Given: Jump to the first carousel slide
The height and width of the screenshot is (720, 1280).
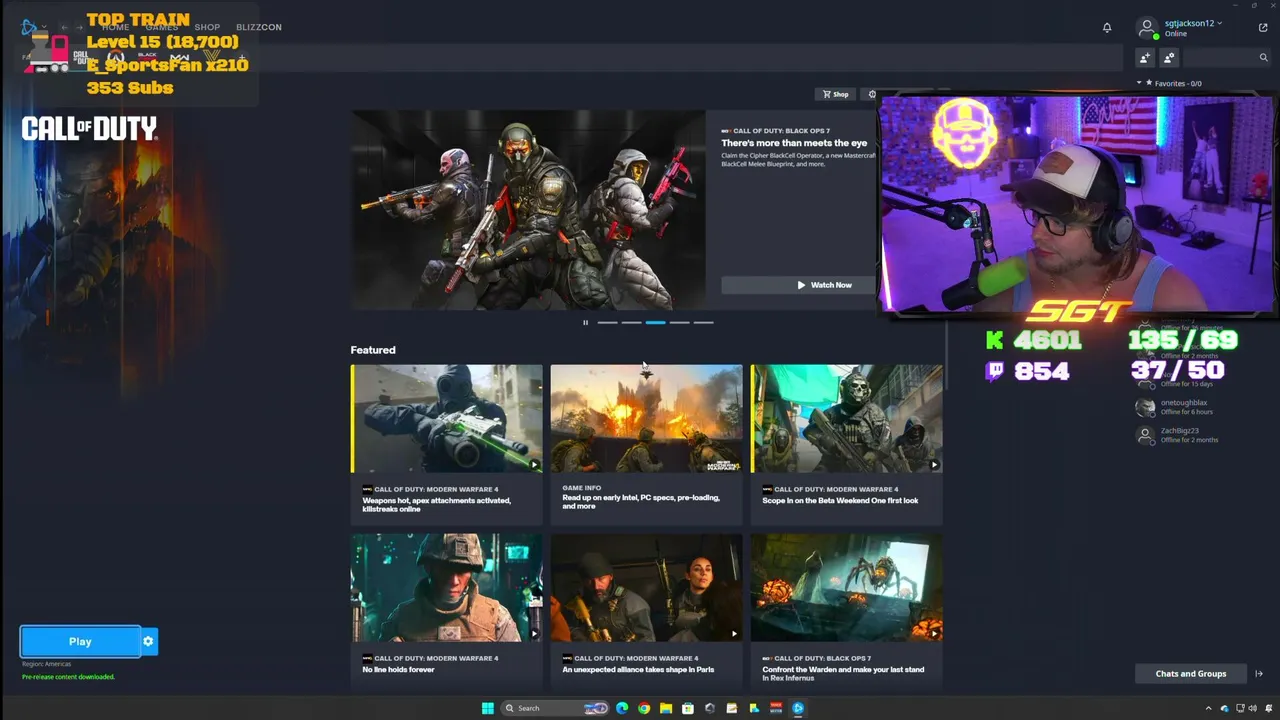Looking at the screenshot, I should (x=607, y=322).
